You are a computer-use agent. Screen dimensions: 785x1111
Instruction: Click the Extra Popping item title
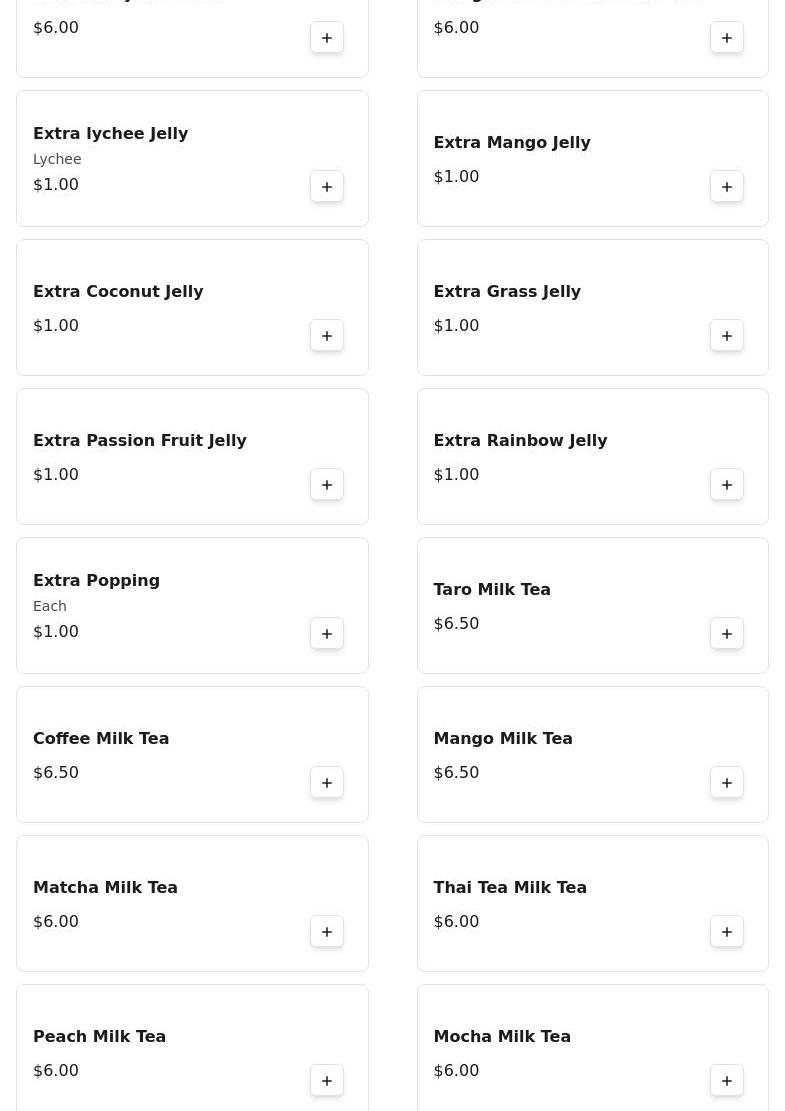click(x=96, y=581)
